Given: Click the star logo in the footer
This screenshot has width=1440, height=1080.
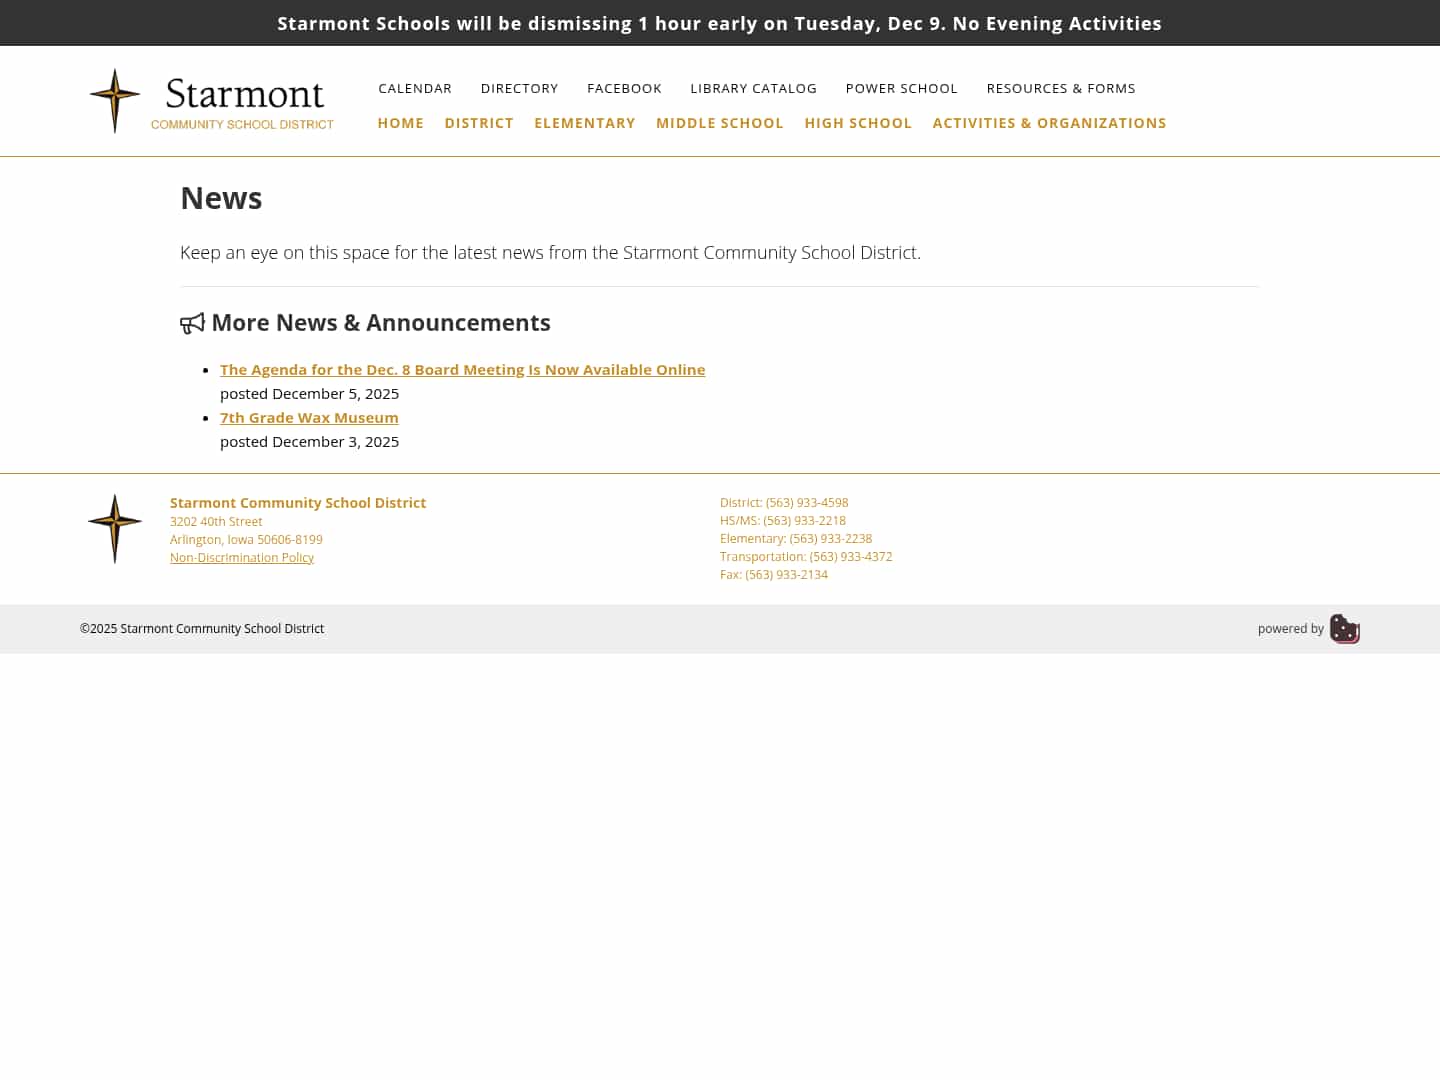Looking at the screenshot, I should (114, 528).
